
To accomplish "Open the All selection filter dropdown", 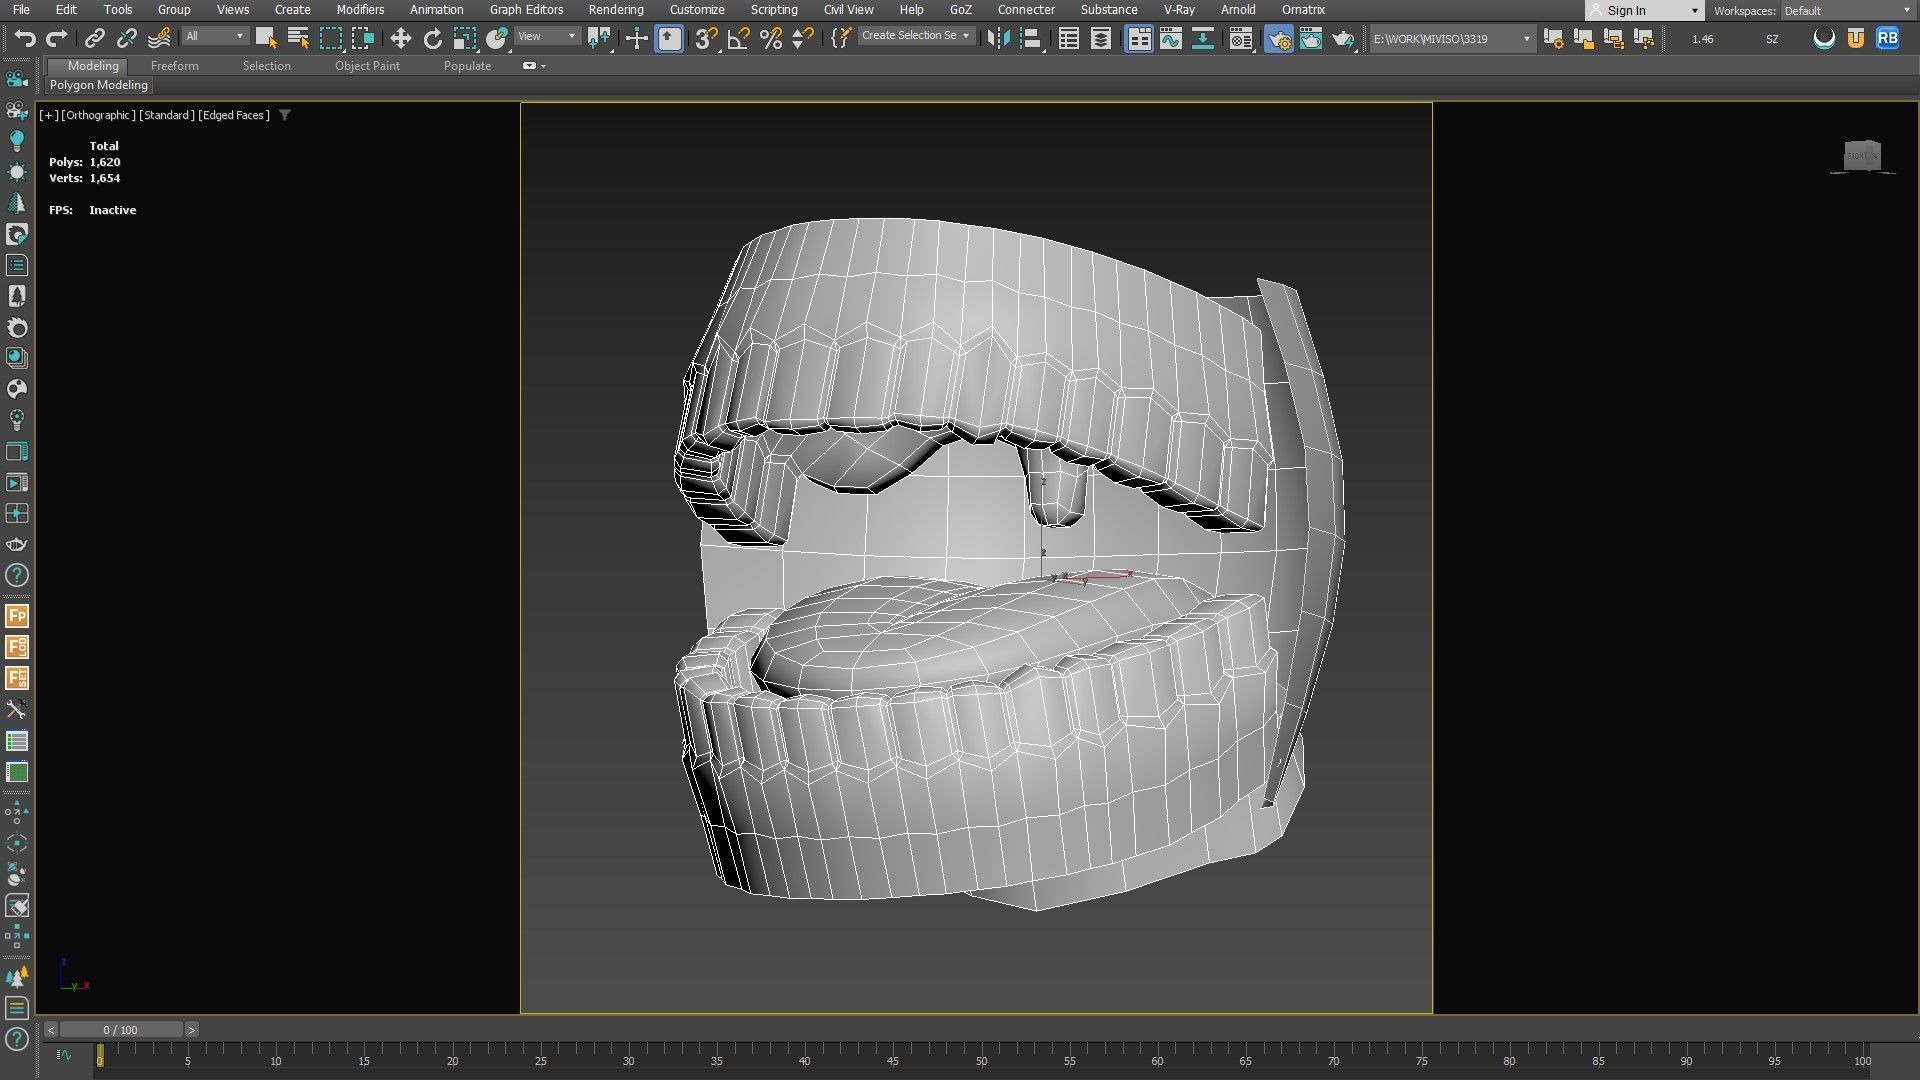I will (x=215, y=37).
